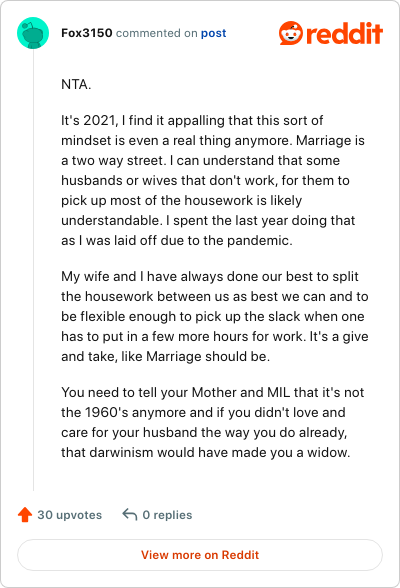Click the paragraph starting "My wife and I"

pos(215,316)
